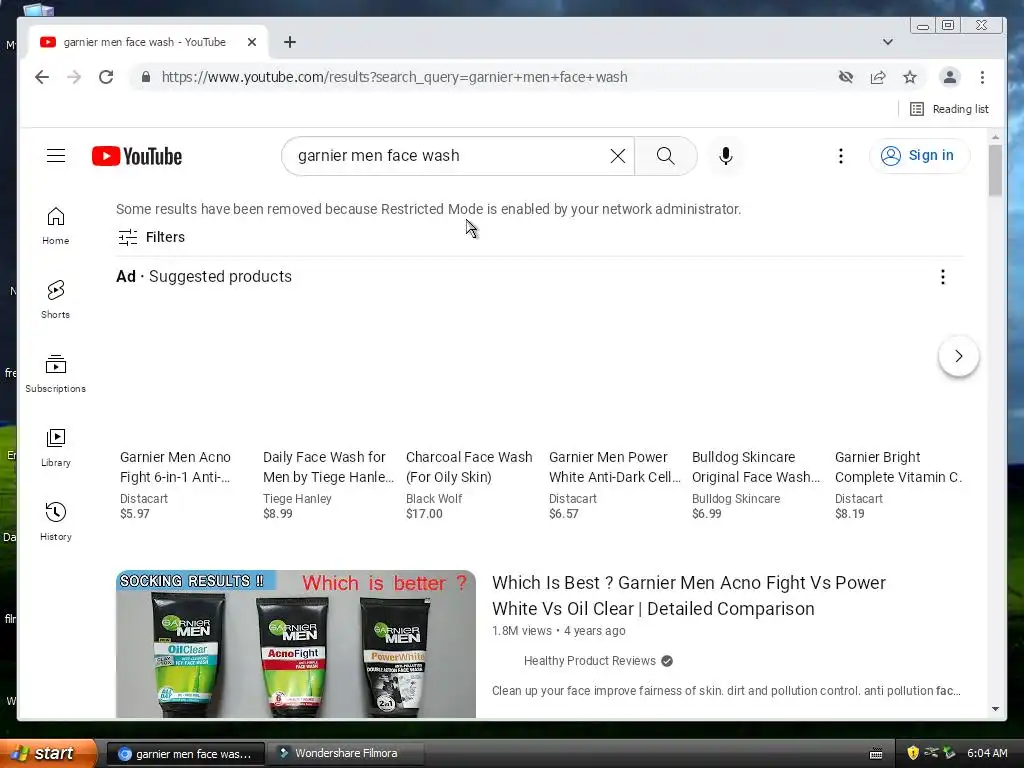Click the scrollbar down arrow
Viewport: 1024px width, 768px height.
[x=995, y=709]
